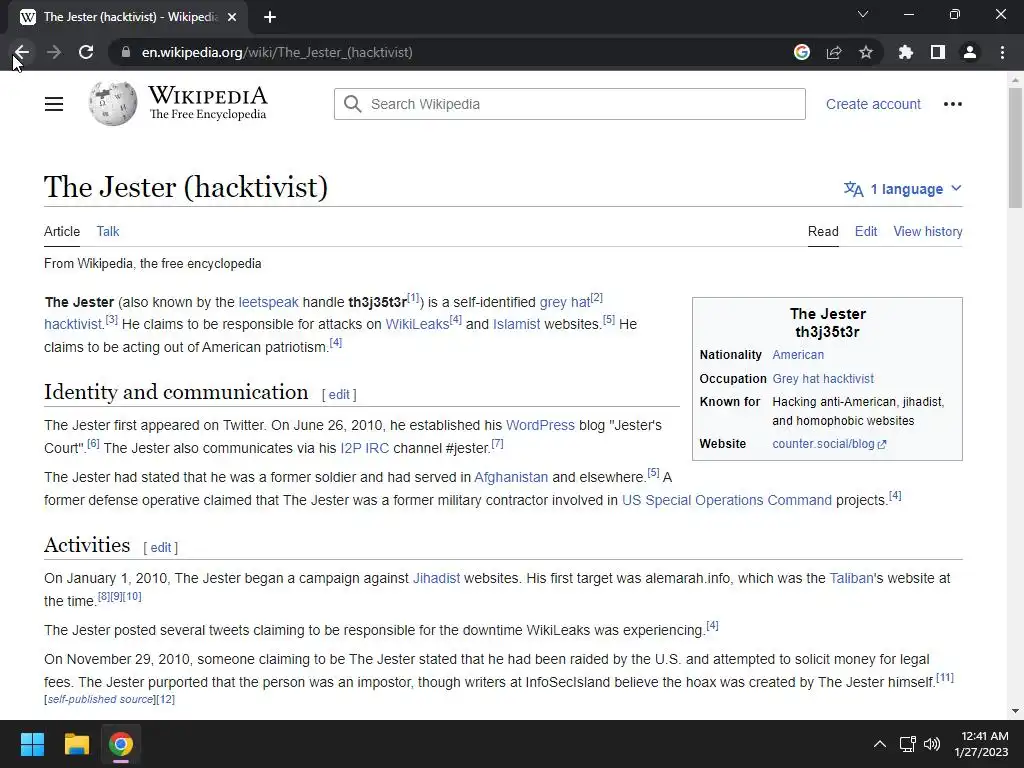This screenshot has width=1024, height=768.
Task: Click the page vertical scrollbar thumb
Action: [x=1015, y=148]
